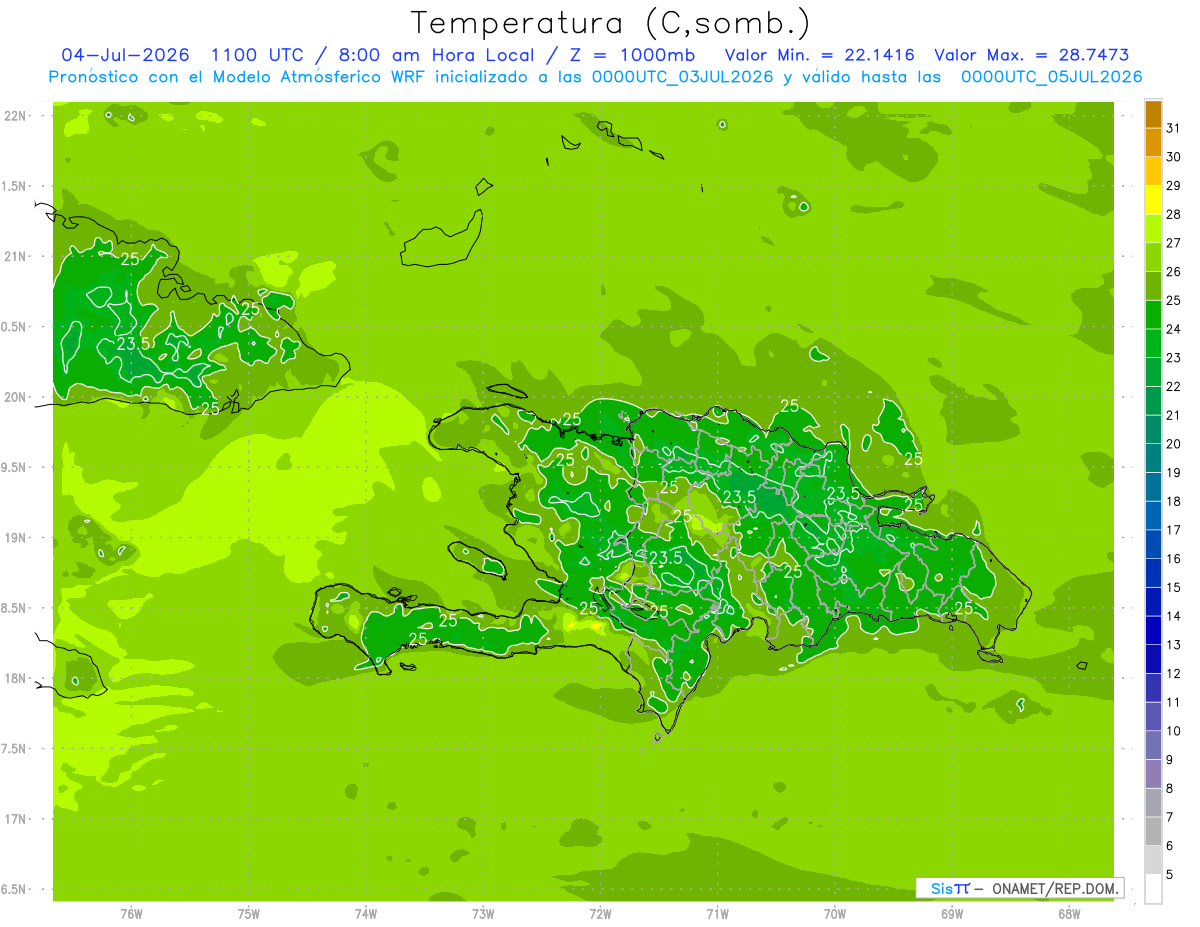Click the gray color bar segment between 6 and 7
The width and height of the screenshot is (1200, 927).
coord(1153,831)
